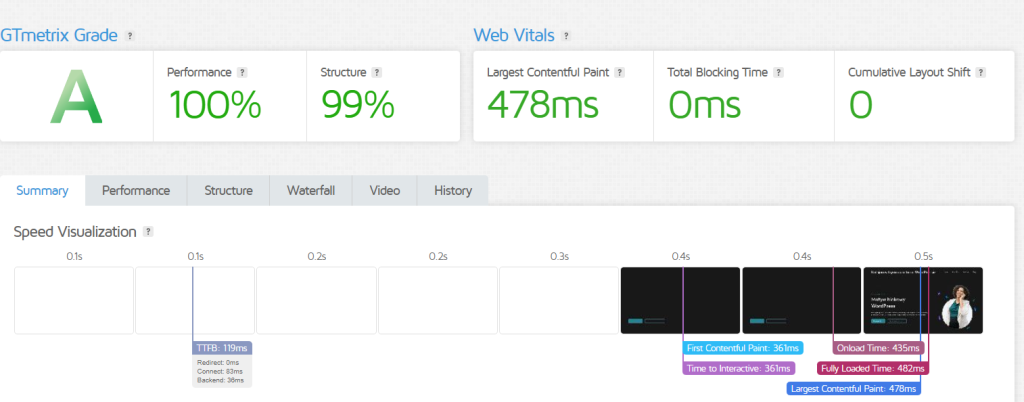Click Total Blocking Time help icon

778,72
